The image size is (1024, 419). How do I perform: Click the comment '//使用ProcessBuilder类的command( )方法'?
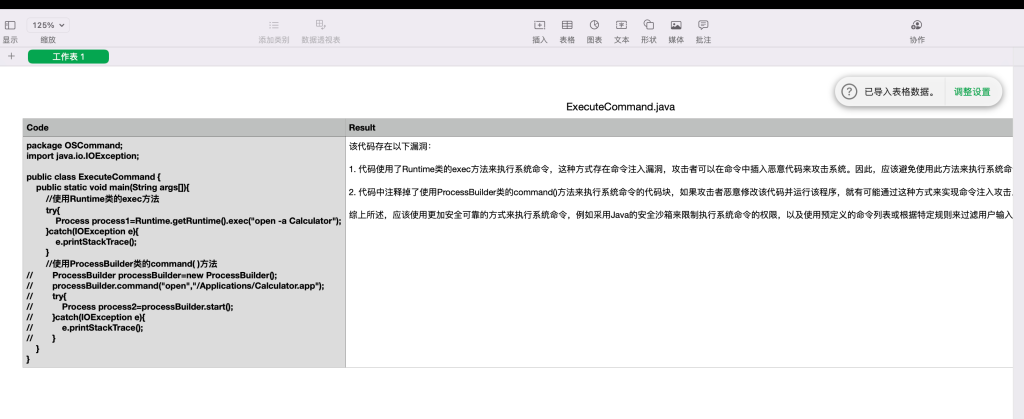[131, 264]
